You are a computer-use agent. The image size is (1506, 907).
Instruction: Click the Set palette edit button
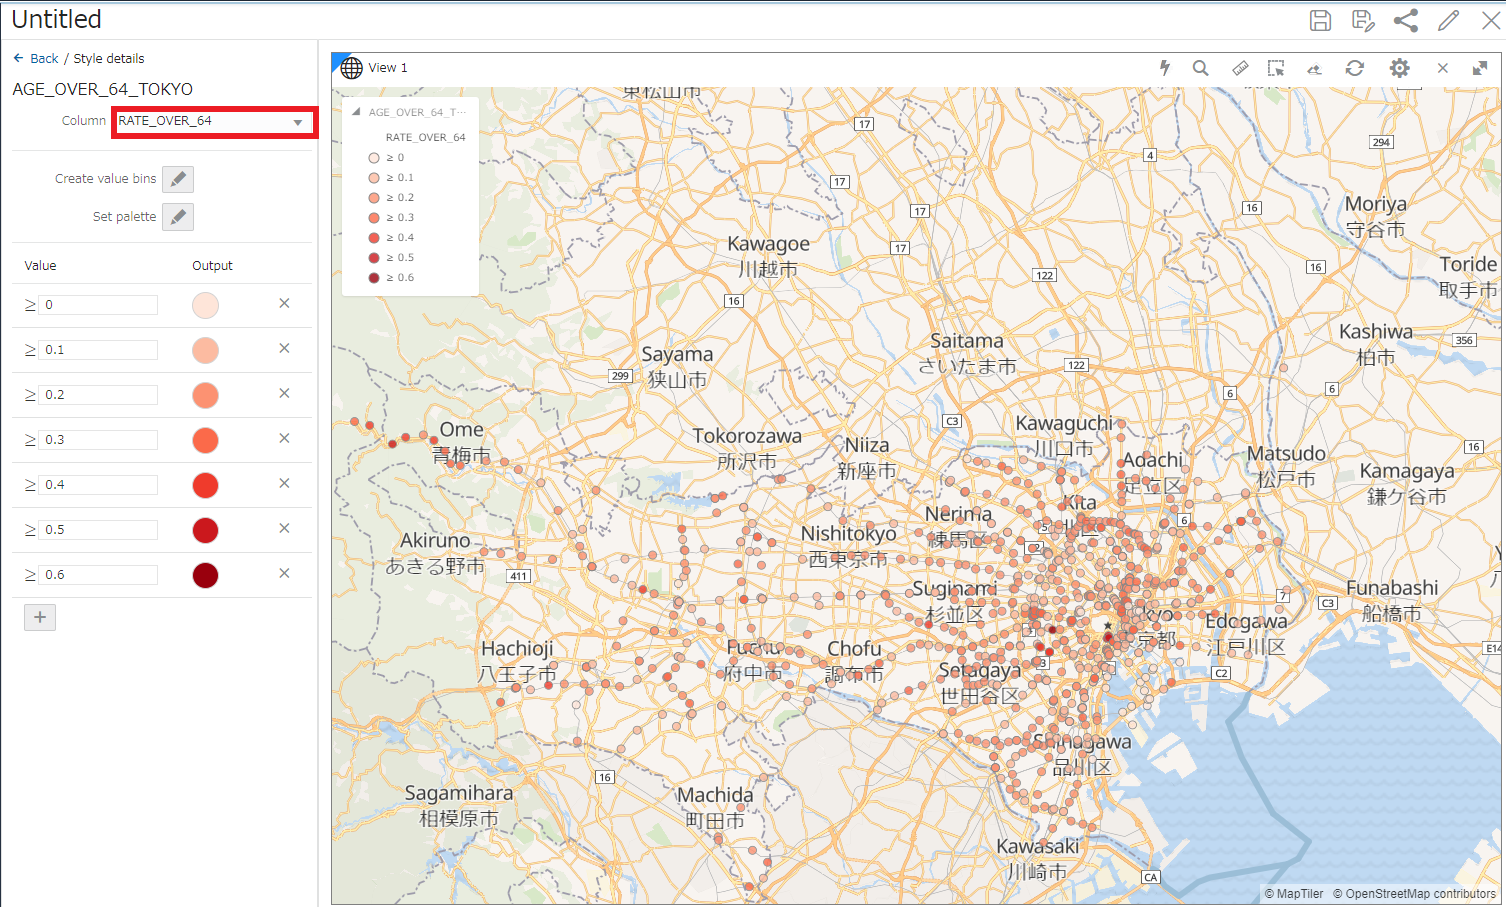pyautogui.click(x=178, y=217)
